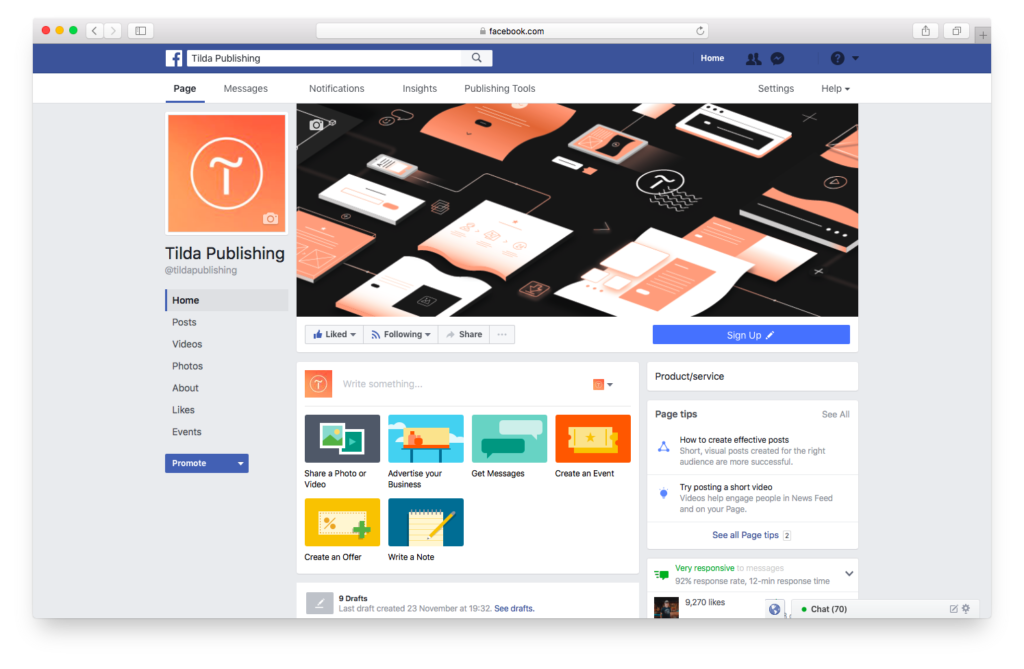Open the Insights tab

[420, 89]
